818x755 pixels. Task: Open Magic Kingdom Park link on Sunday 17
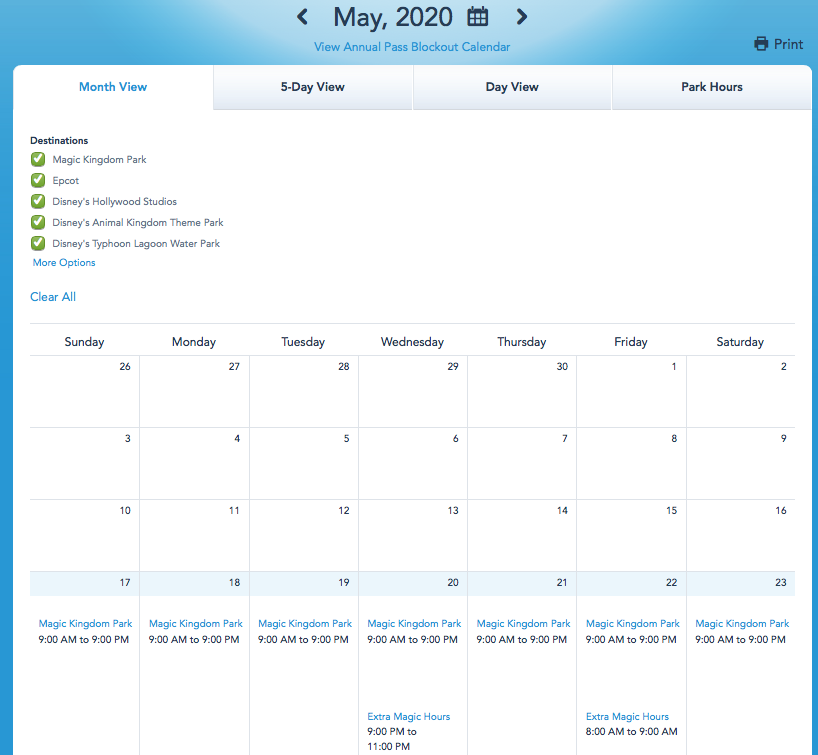coord(86,624)
